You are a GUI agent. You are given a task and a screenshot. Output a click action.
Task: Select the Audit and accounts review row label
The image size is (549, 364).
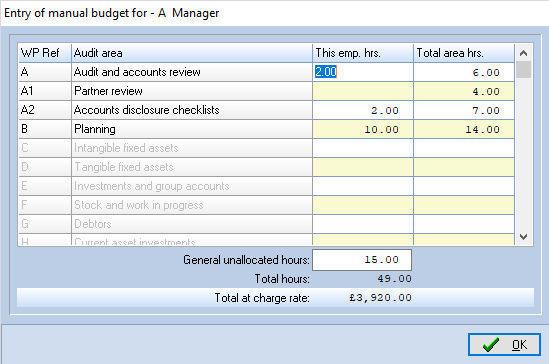click(192, 72)
